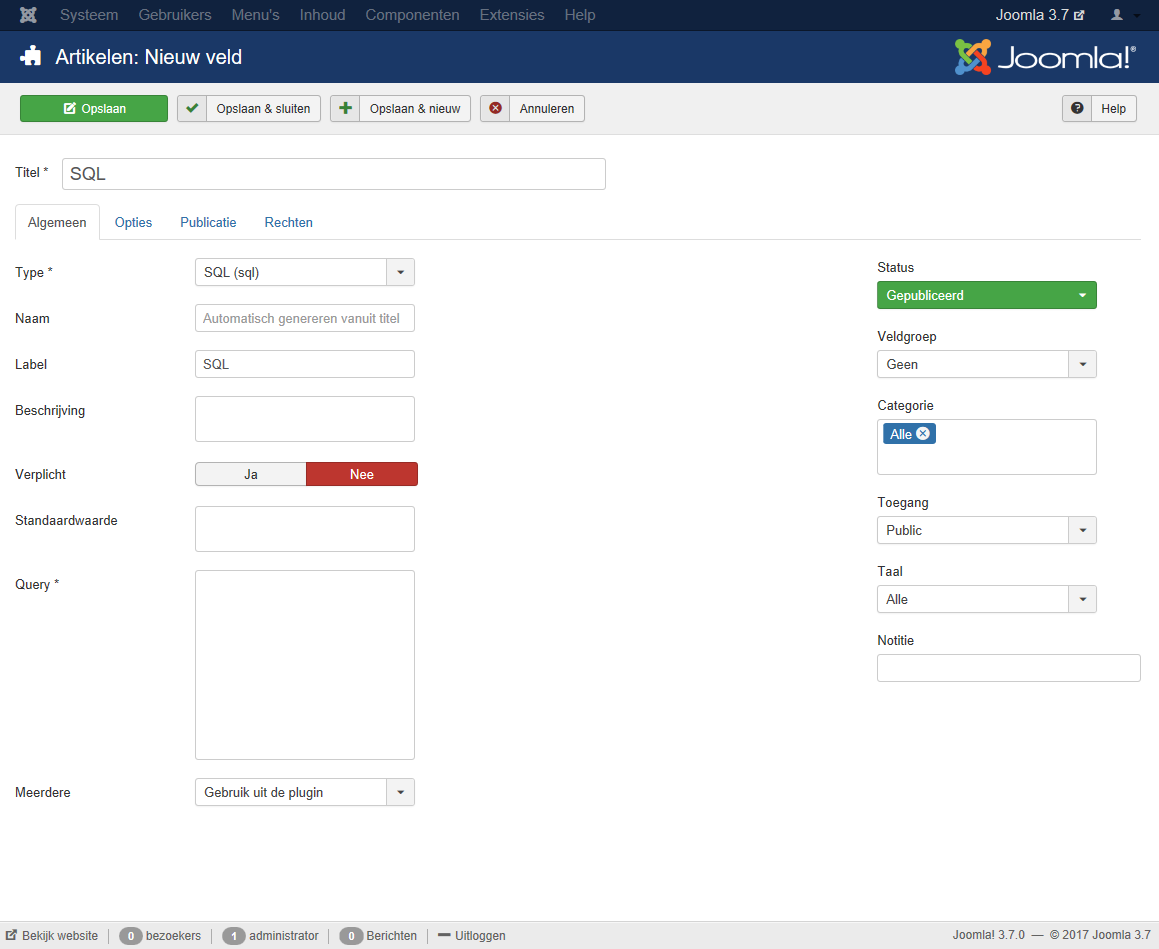Image resolution: width=1159 pixels, height=949 pixels.
Task: Click the plus icon for Opslaan & nieuw
Action: [346, 108]
